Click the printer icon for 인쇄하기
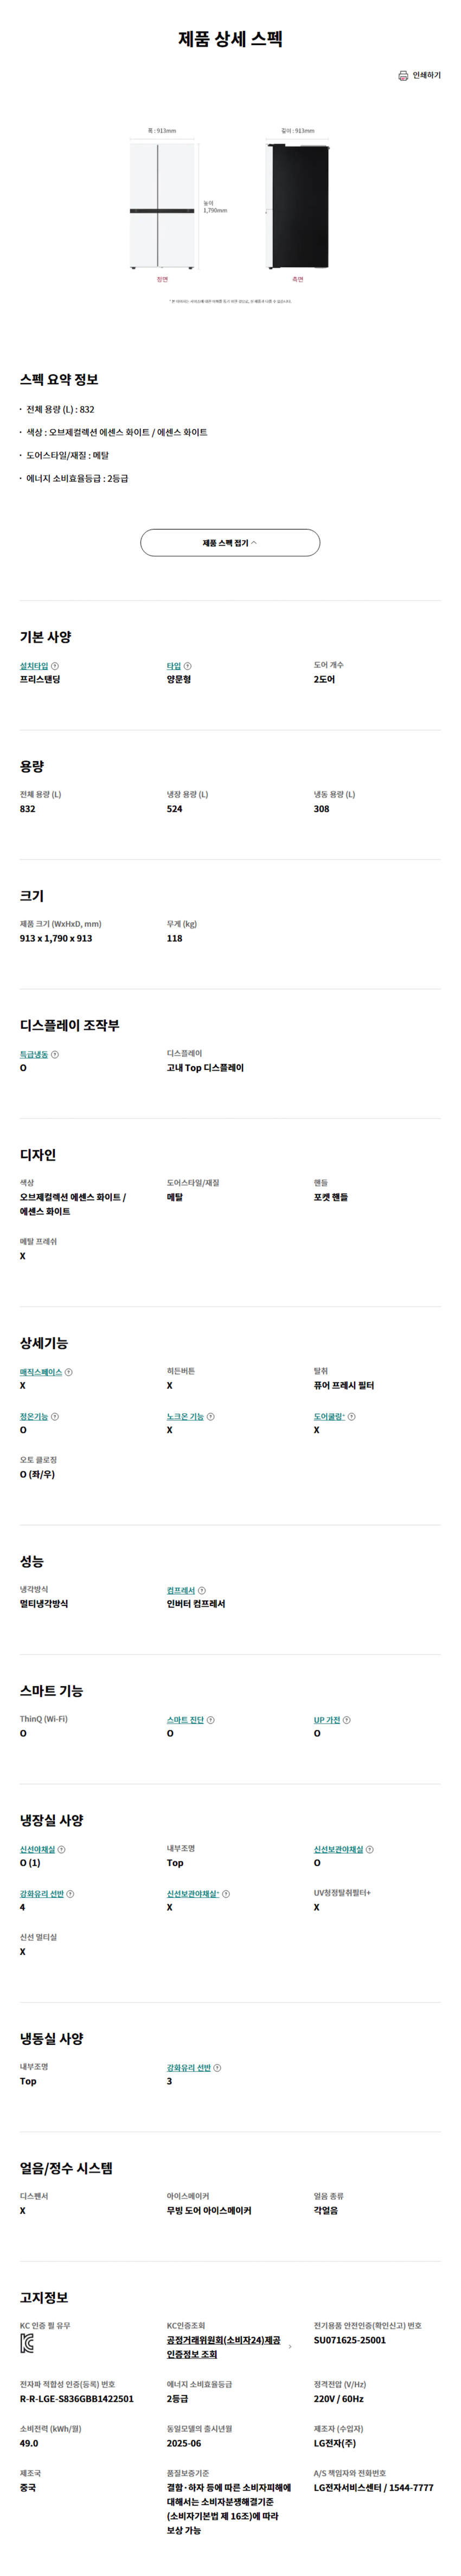 pyautogui.click(x=403, y=75)
